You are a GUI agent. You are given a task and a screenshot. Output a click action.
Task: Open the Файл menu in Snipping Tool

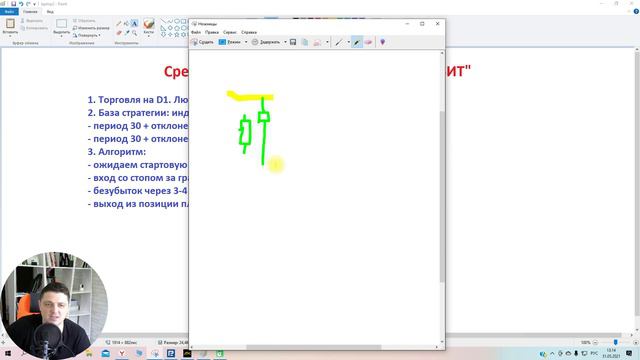(x=196, y=32)
